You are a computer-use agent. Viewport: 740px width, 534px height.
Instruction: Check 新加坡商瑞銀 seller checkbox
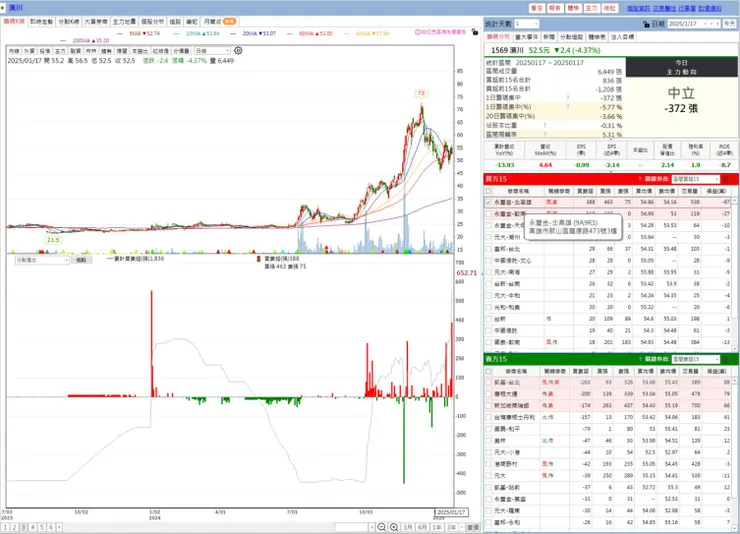pos(488,406)
